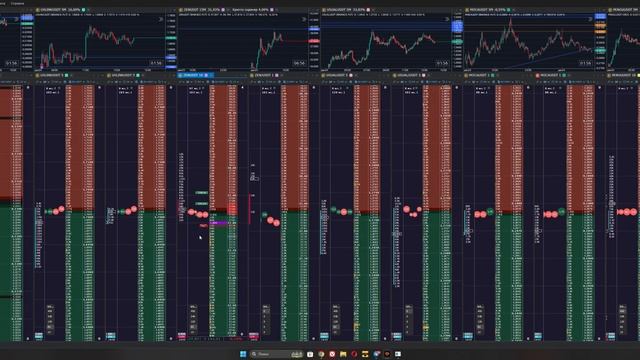640x360 pixels.
Task: Click the large blue level label on VOXELUSDT chart scale
Action: coord(457,27)
